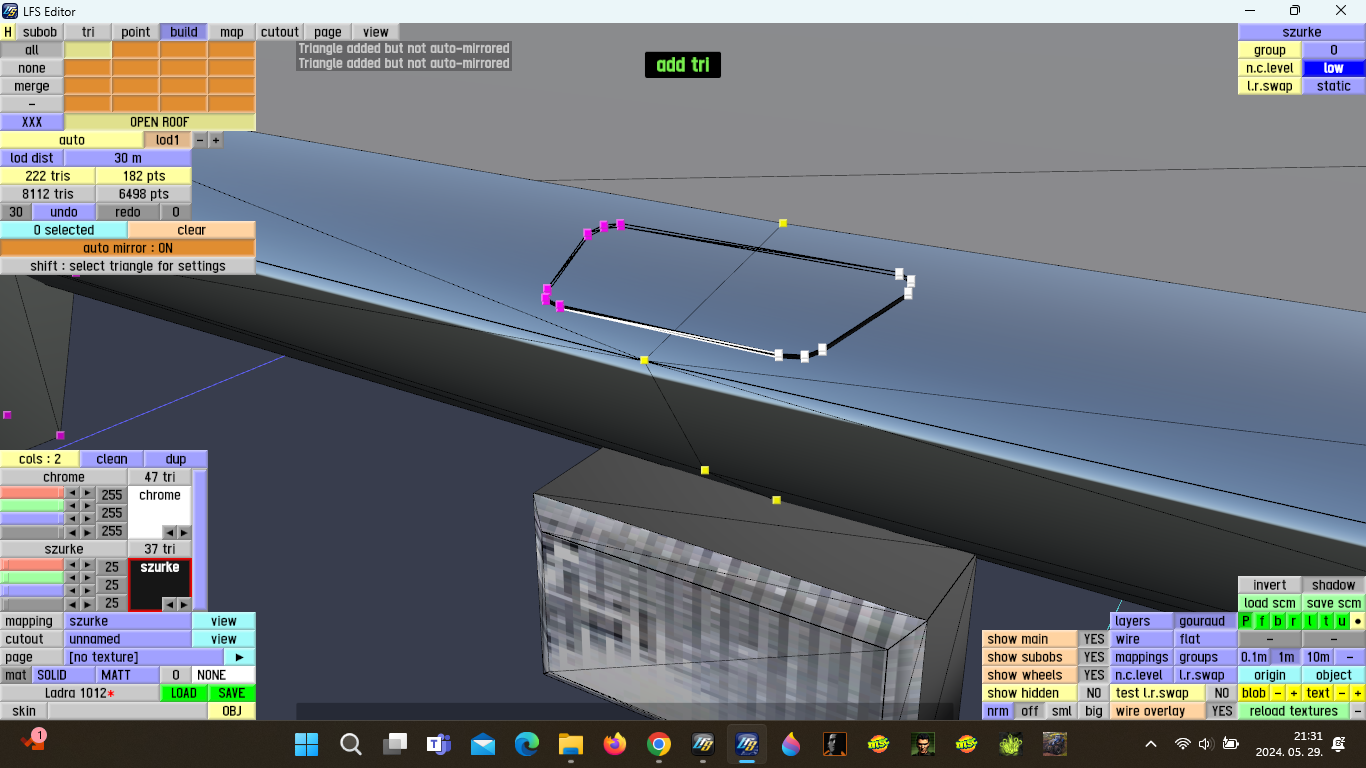This screenshot has width=1366, height=768.
Task: Open the paint drop app on taskbar
Action: tap(791, 744)
